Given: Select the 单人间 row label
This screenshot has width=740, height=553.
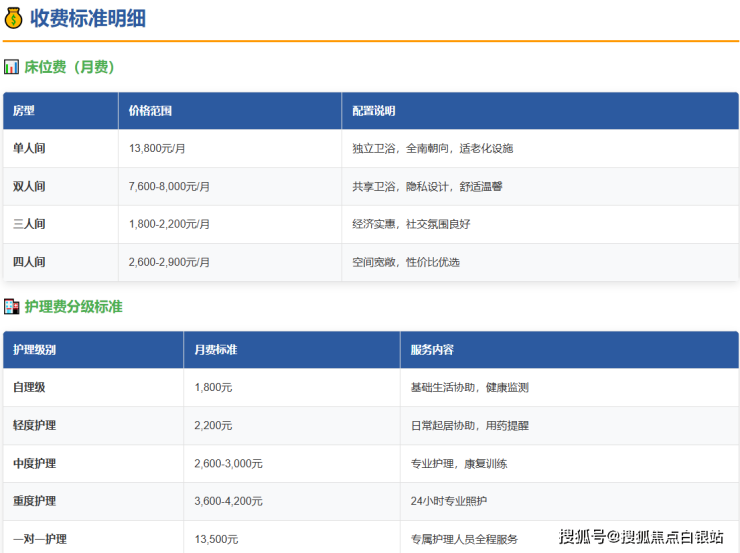Looking at the screenshot, I should pyautogui.click(x=29, y=148).
